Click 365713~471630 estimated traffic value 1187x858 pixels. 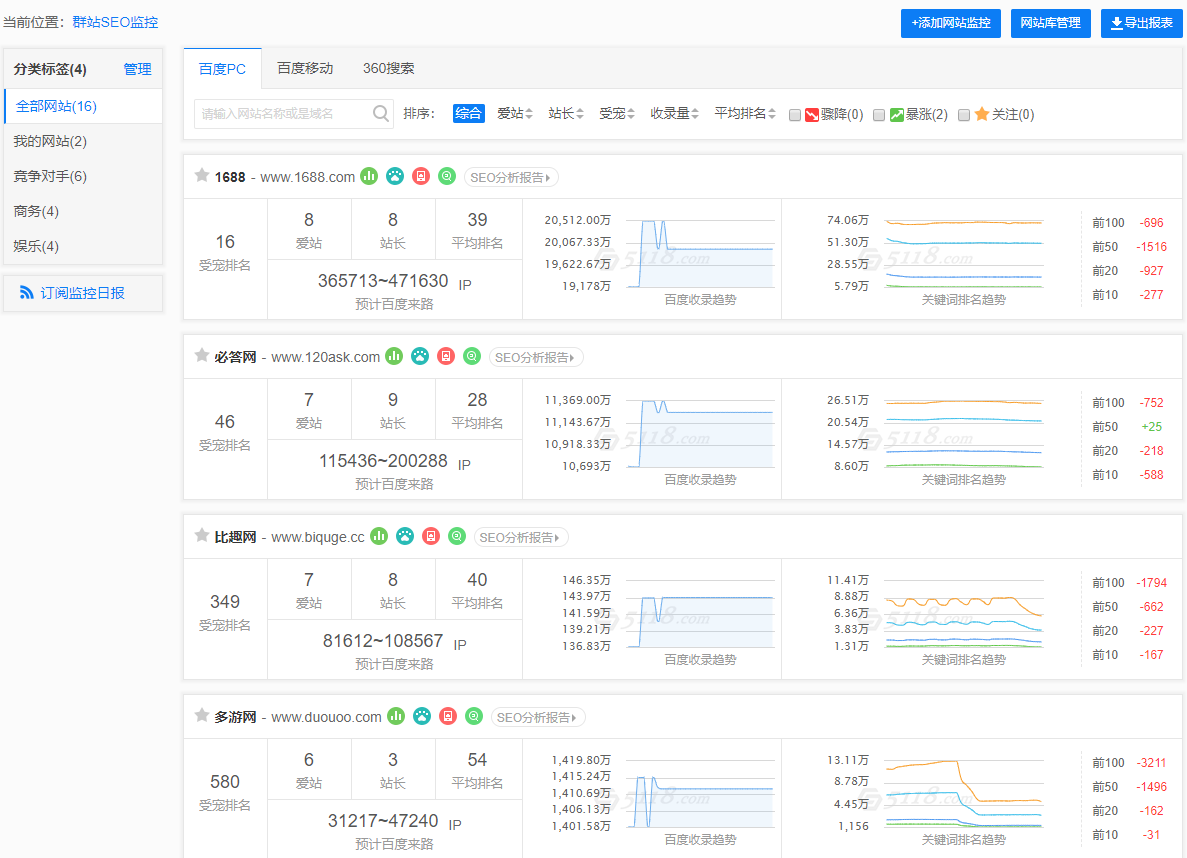(383, 281)
